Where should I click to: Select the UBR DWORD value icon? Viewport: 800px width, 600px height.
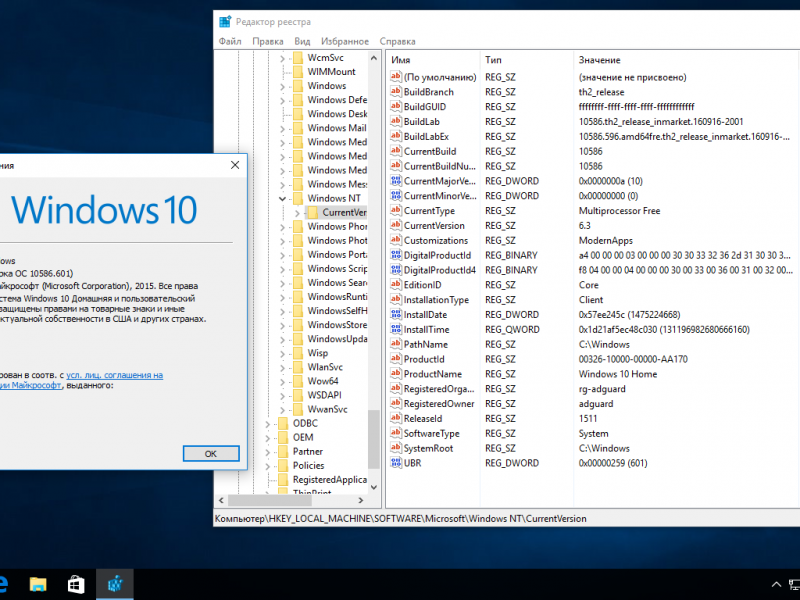click(x=395, y=463)
